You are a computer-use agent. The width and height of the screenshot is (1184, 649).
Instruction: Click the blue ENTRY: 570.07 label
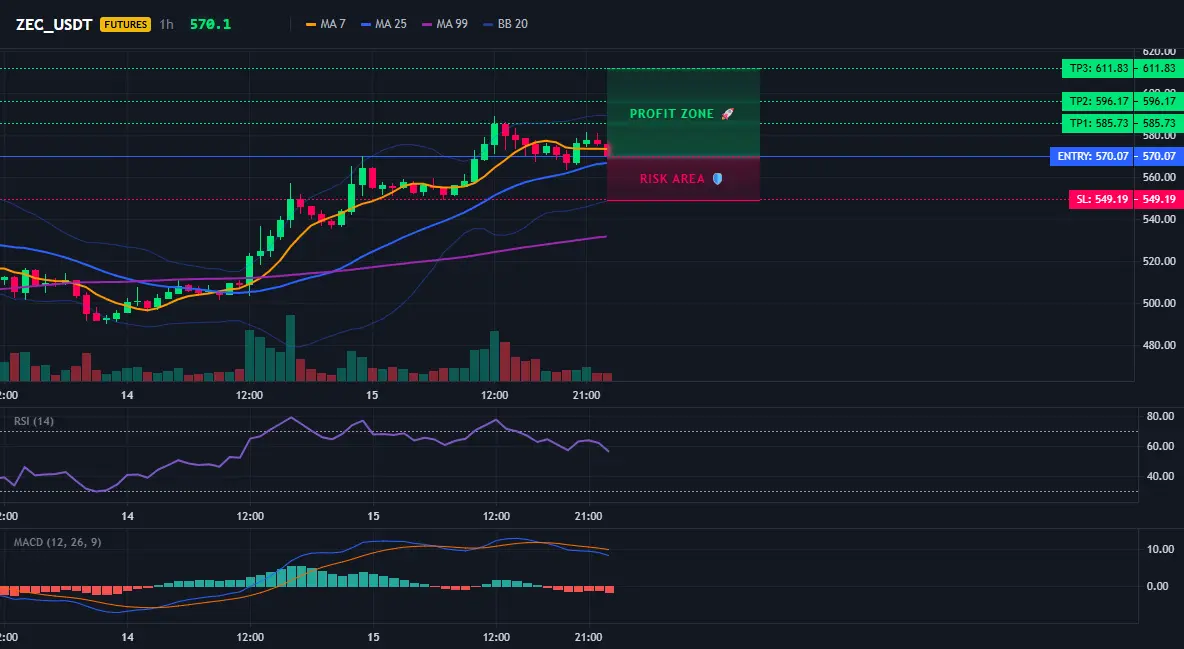tap(1092, 156)
